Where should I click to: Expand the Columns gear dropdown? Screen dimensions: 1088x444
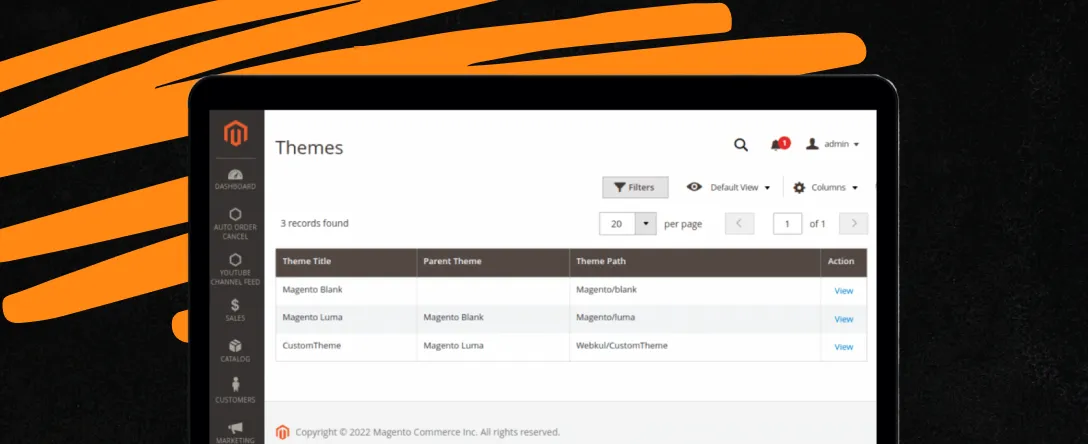tap(825, 187)
